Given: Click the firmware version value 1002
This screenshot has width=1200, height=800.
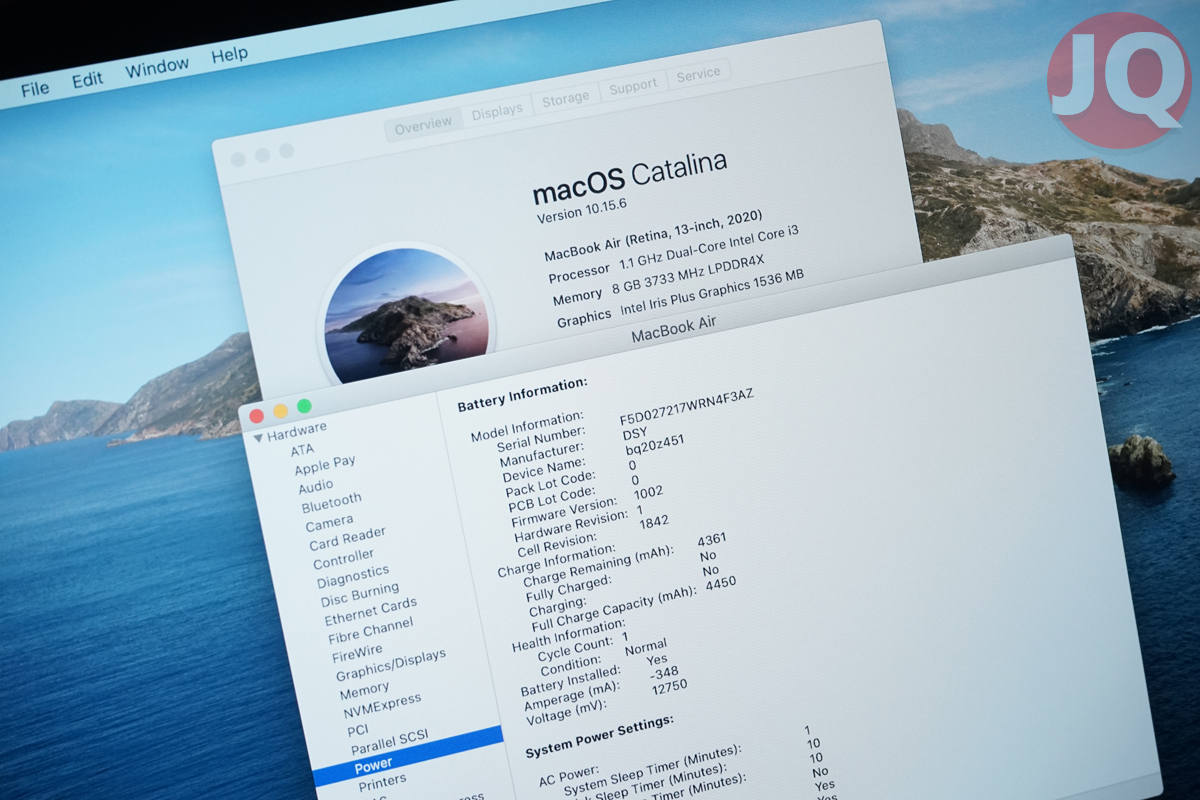Looking at the screenshot, I should click(648, 494).
